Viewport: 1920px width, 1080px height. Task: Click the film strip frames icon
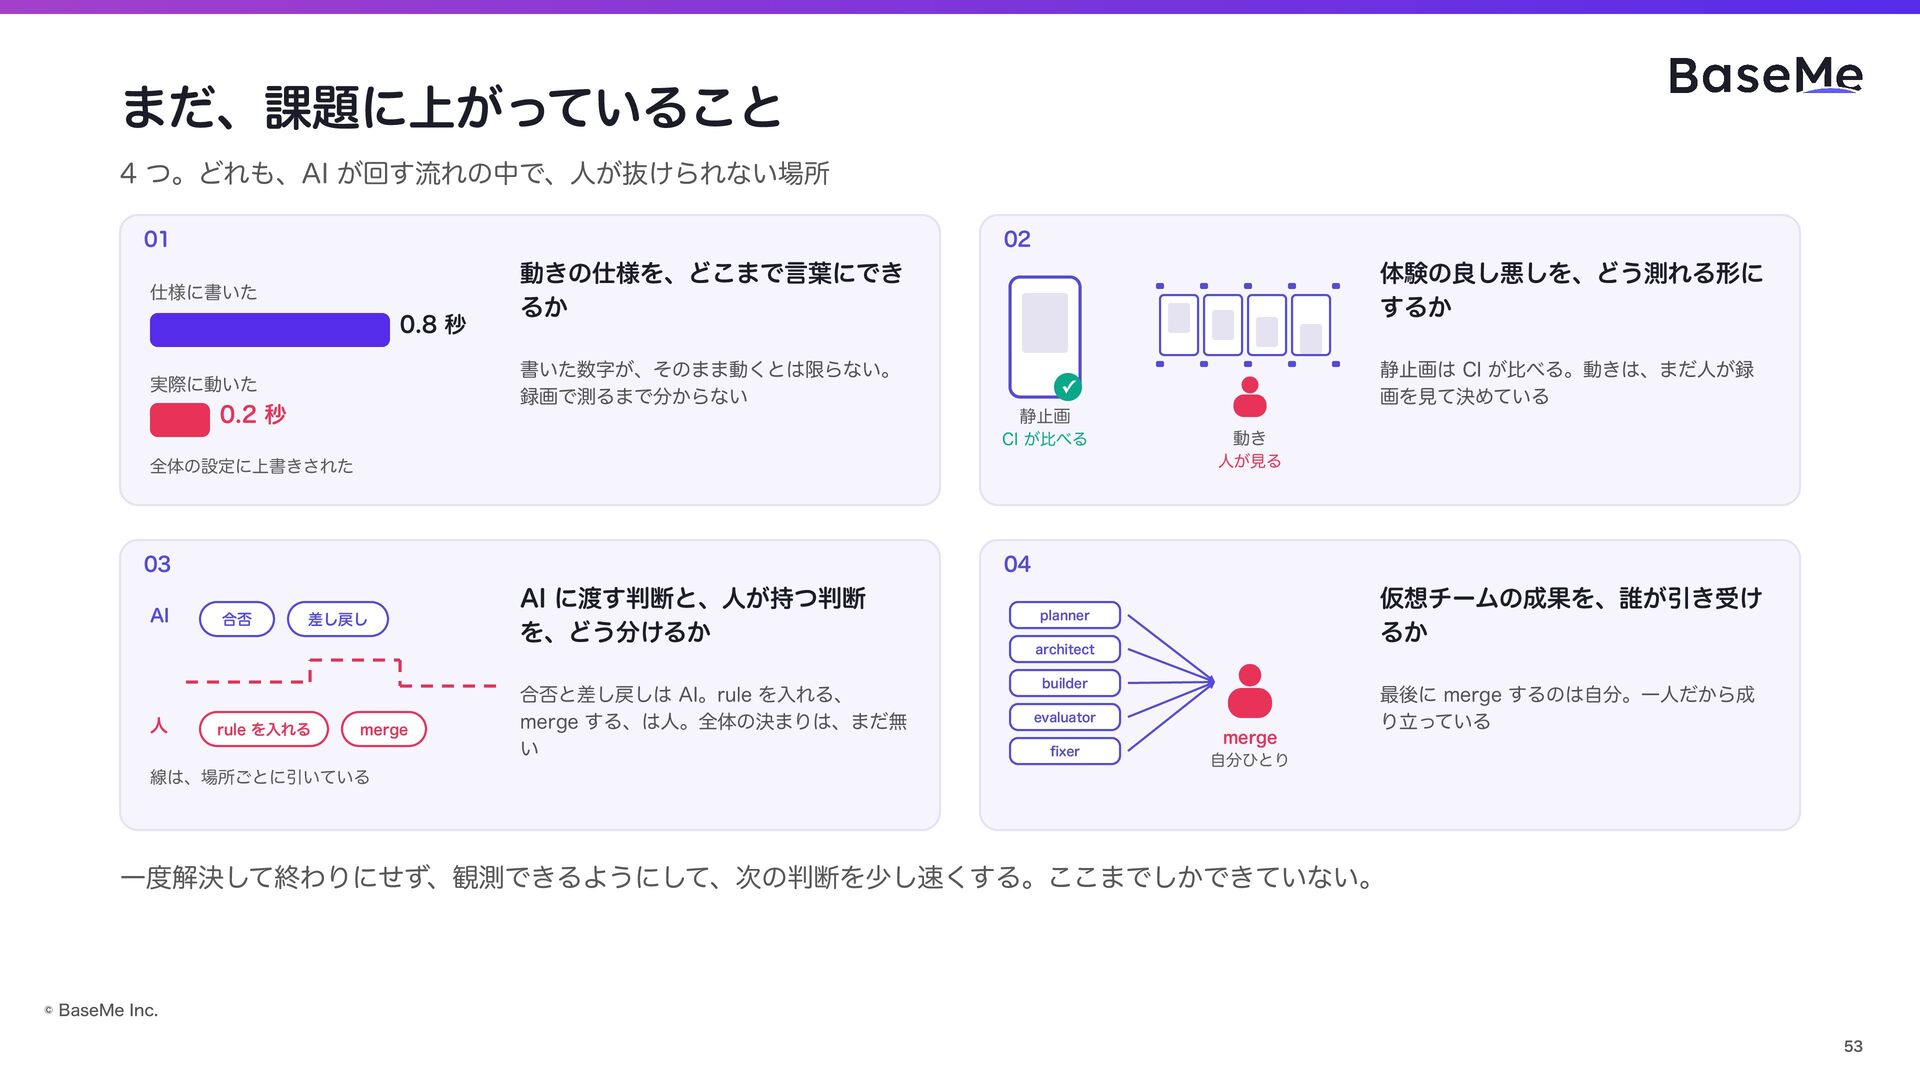click(x=1247, y=325)
